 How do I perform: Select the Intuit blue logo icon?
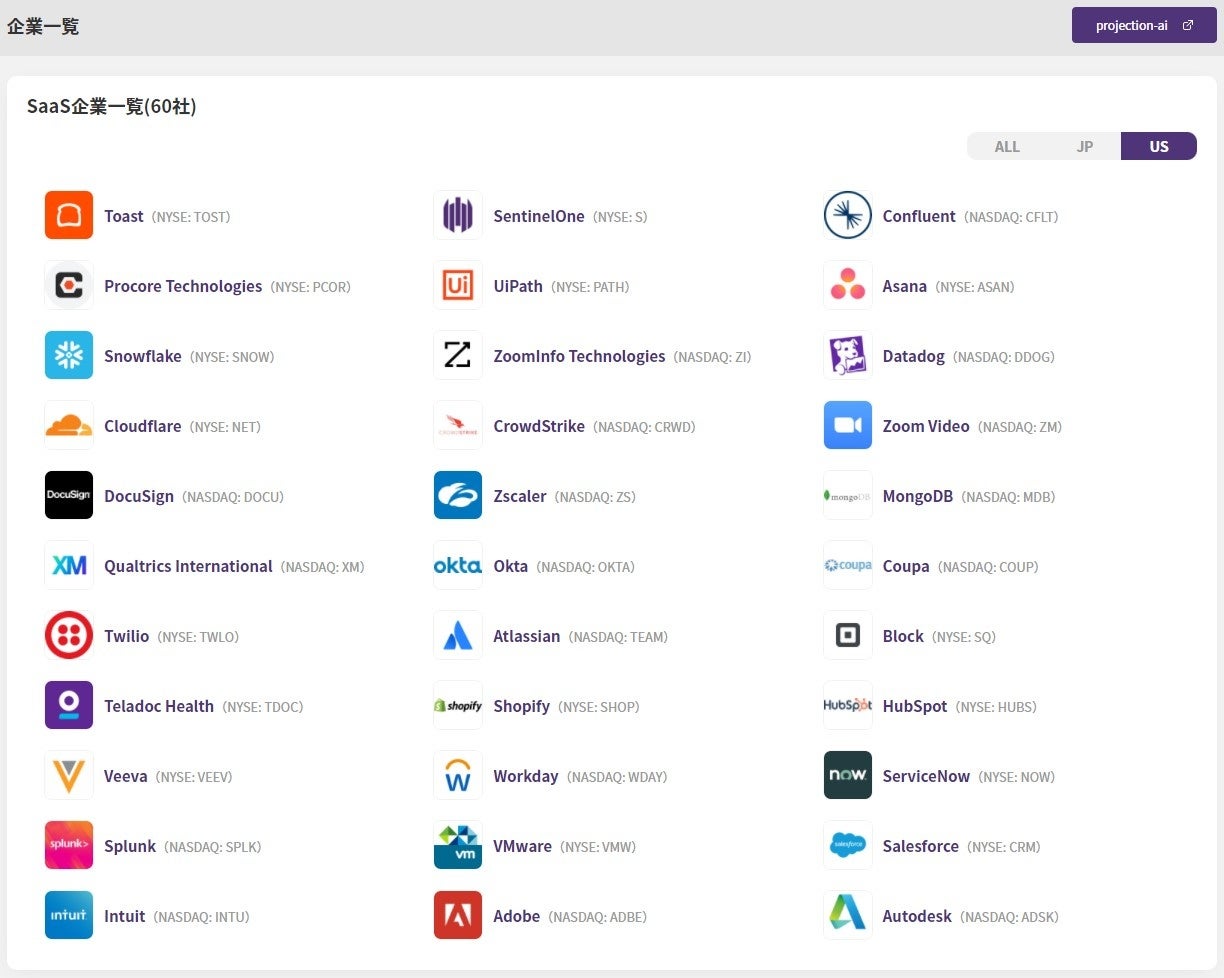point(69,915)
